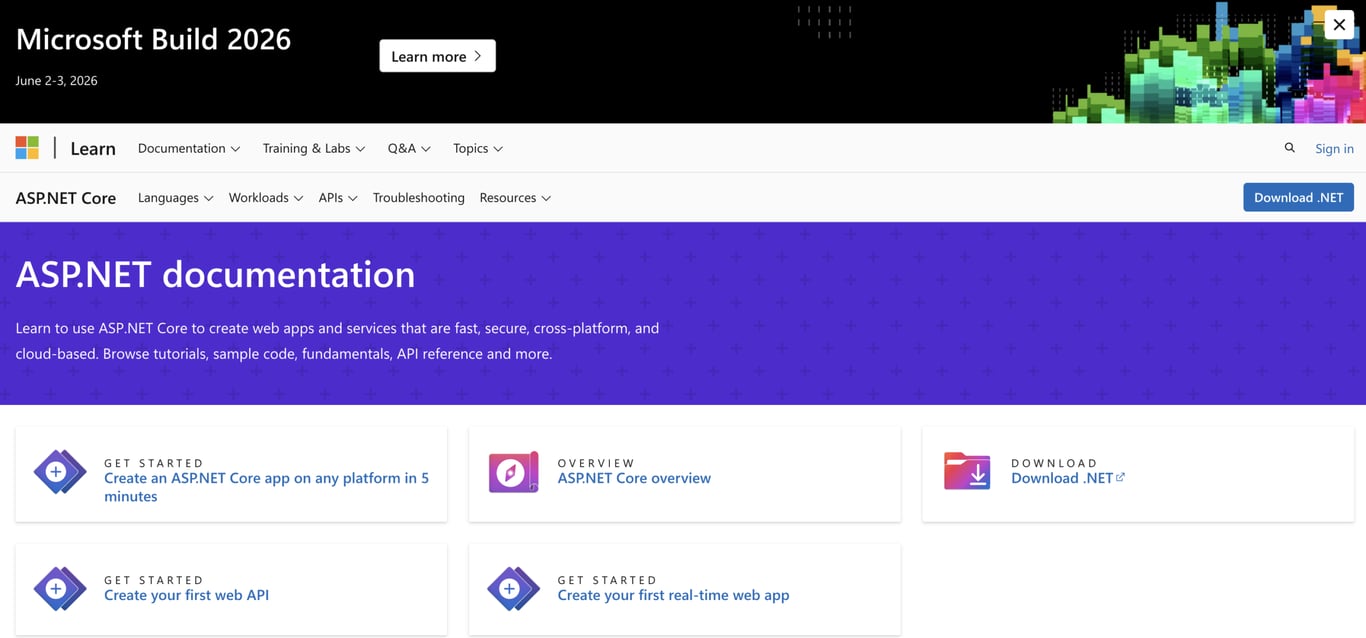Click the Sign in link
This screenshot has width=1366, height=638.
(1334, 148)
